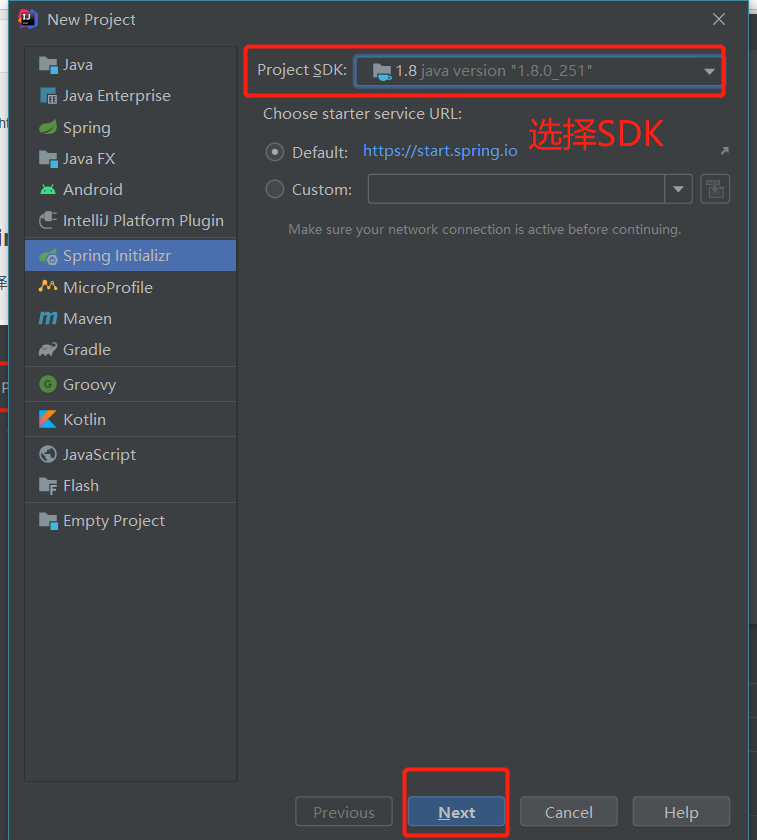Screen dimensions: 757x840
Task: Choose the Kotlin project type
Action: tap(131, 419)
